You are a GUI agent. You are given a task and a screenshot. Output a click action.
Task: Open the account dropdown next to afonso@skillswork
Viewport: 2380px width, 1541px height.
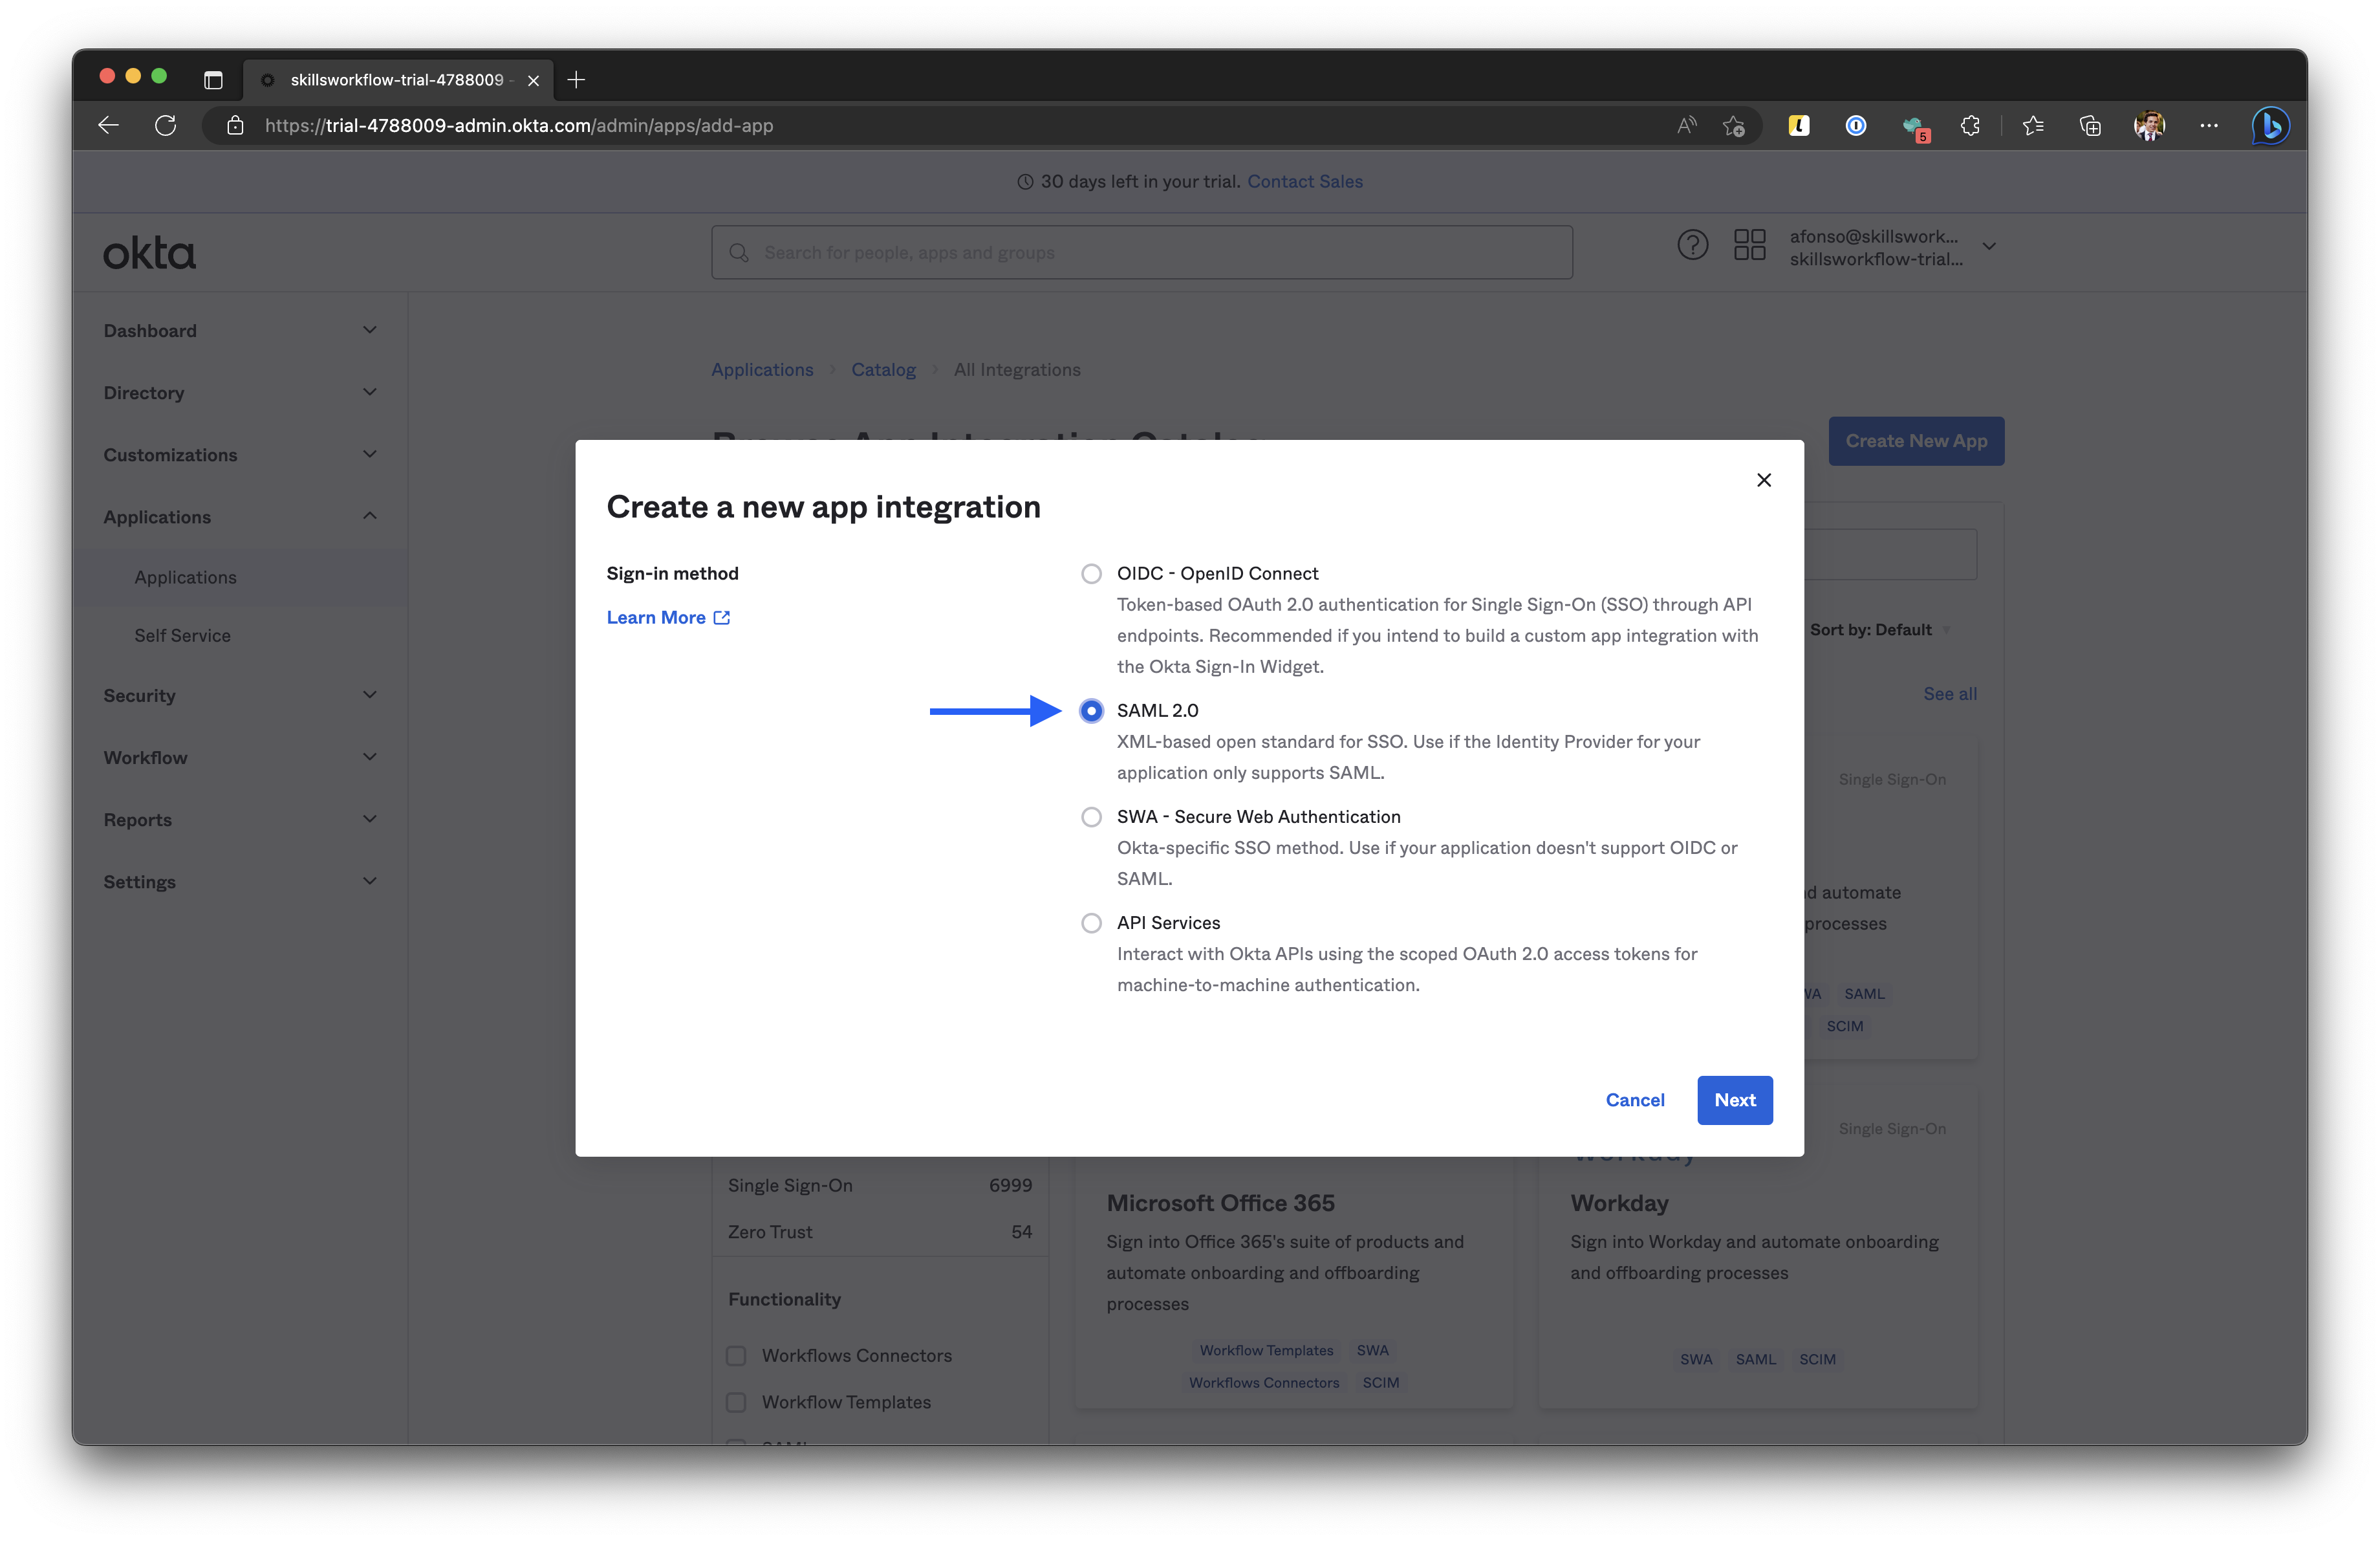1990,247
